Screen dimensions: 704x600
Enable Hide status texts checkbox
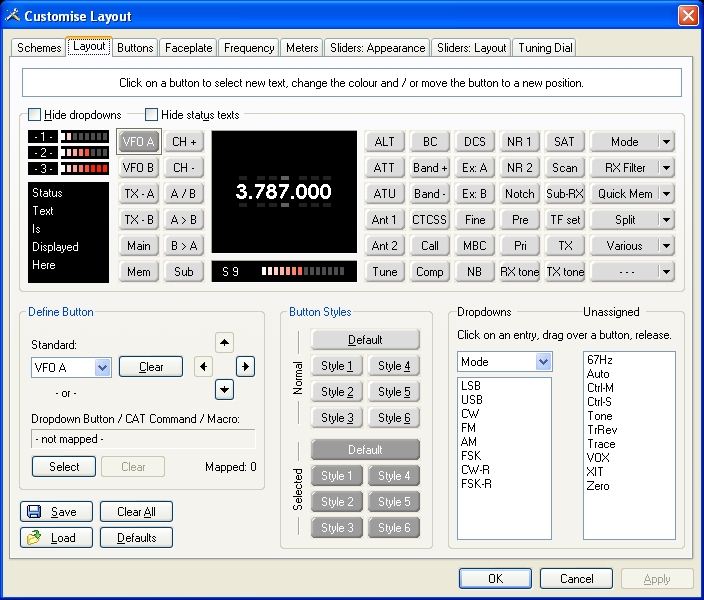tap(151, 115)
